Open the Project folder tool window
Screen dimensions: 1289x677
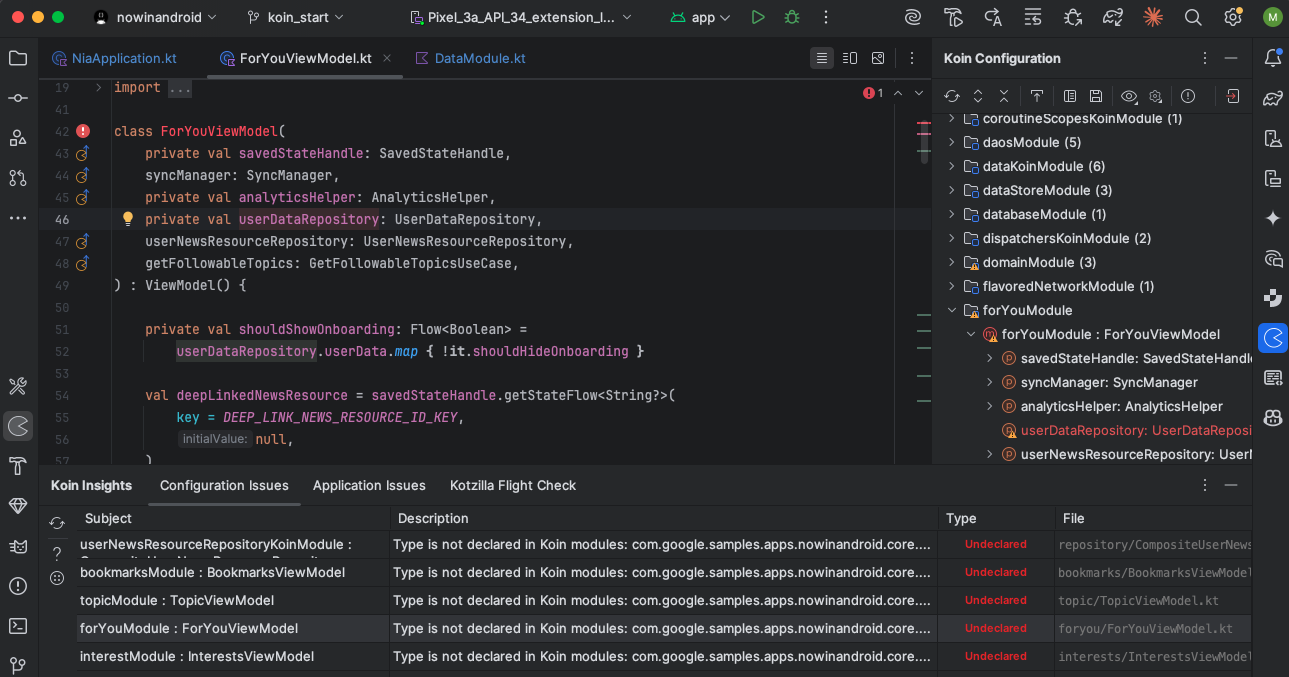(18, 58)
